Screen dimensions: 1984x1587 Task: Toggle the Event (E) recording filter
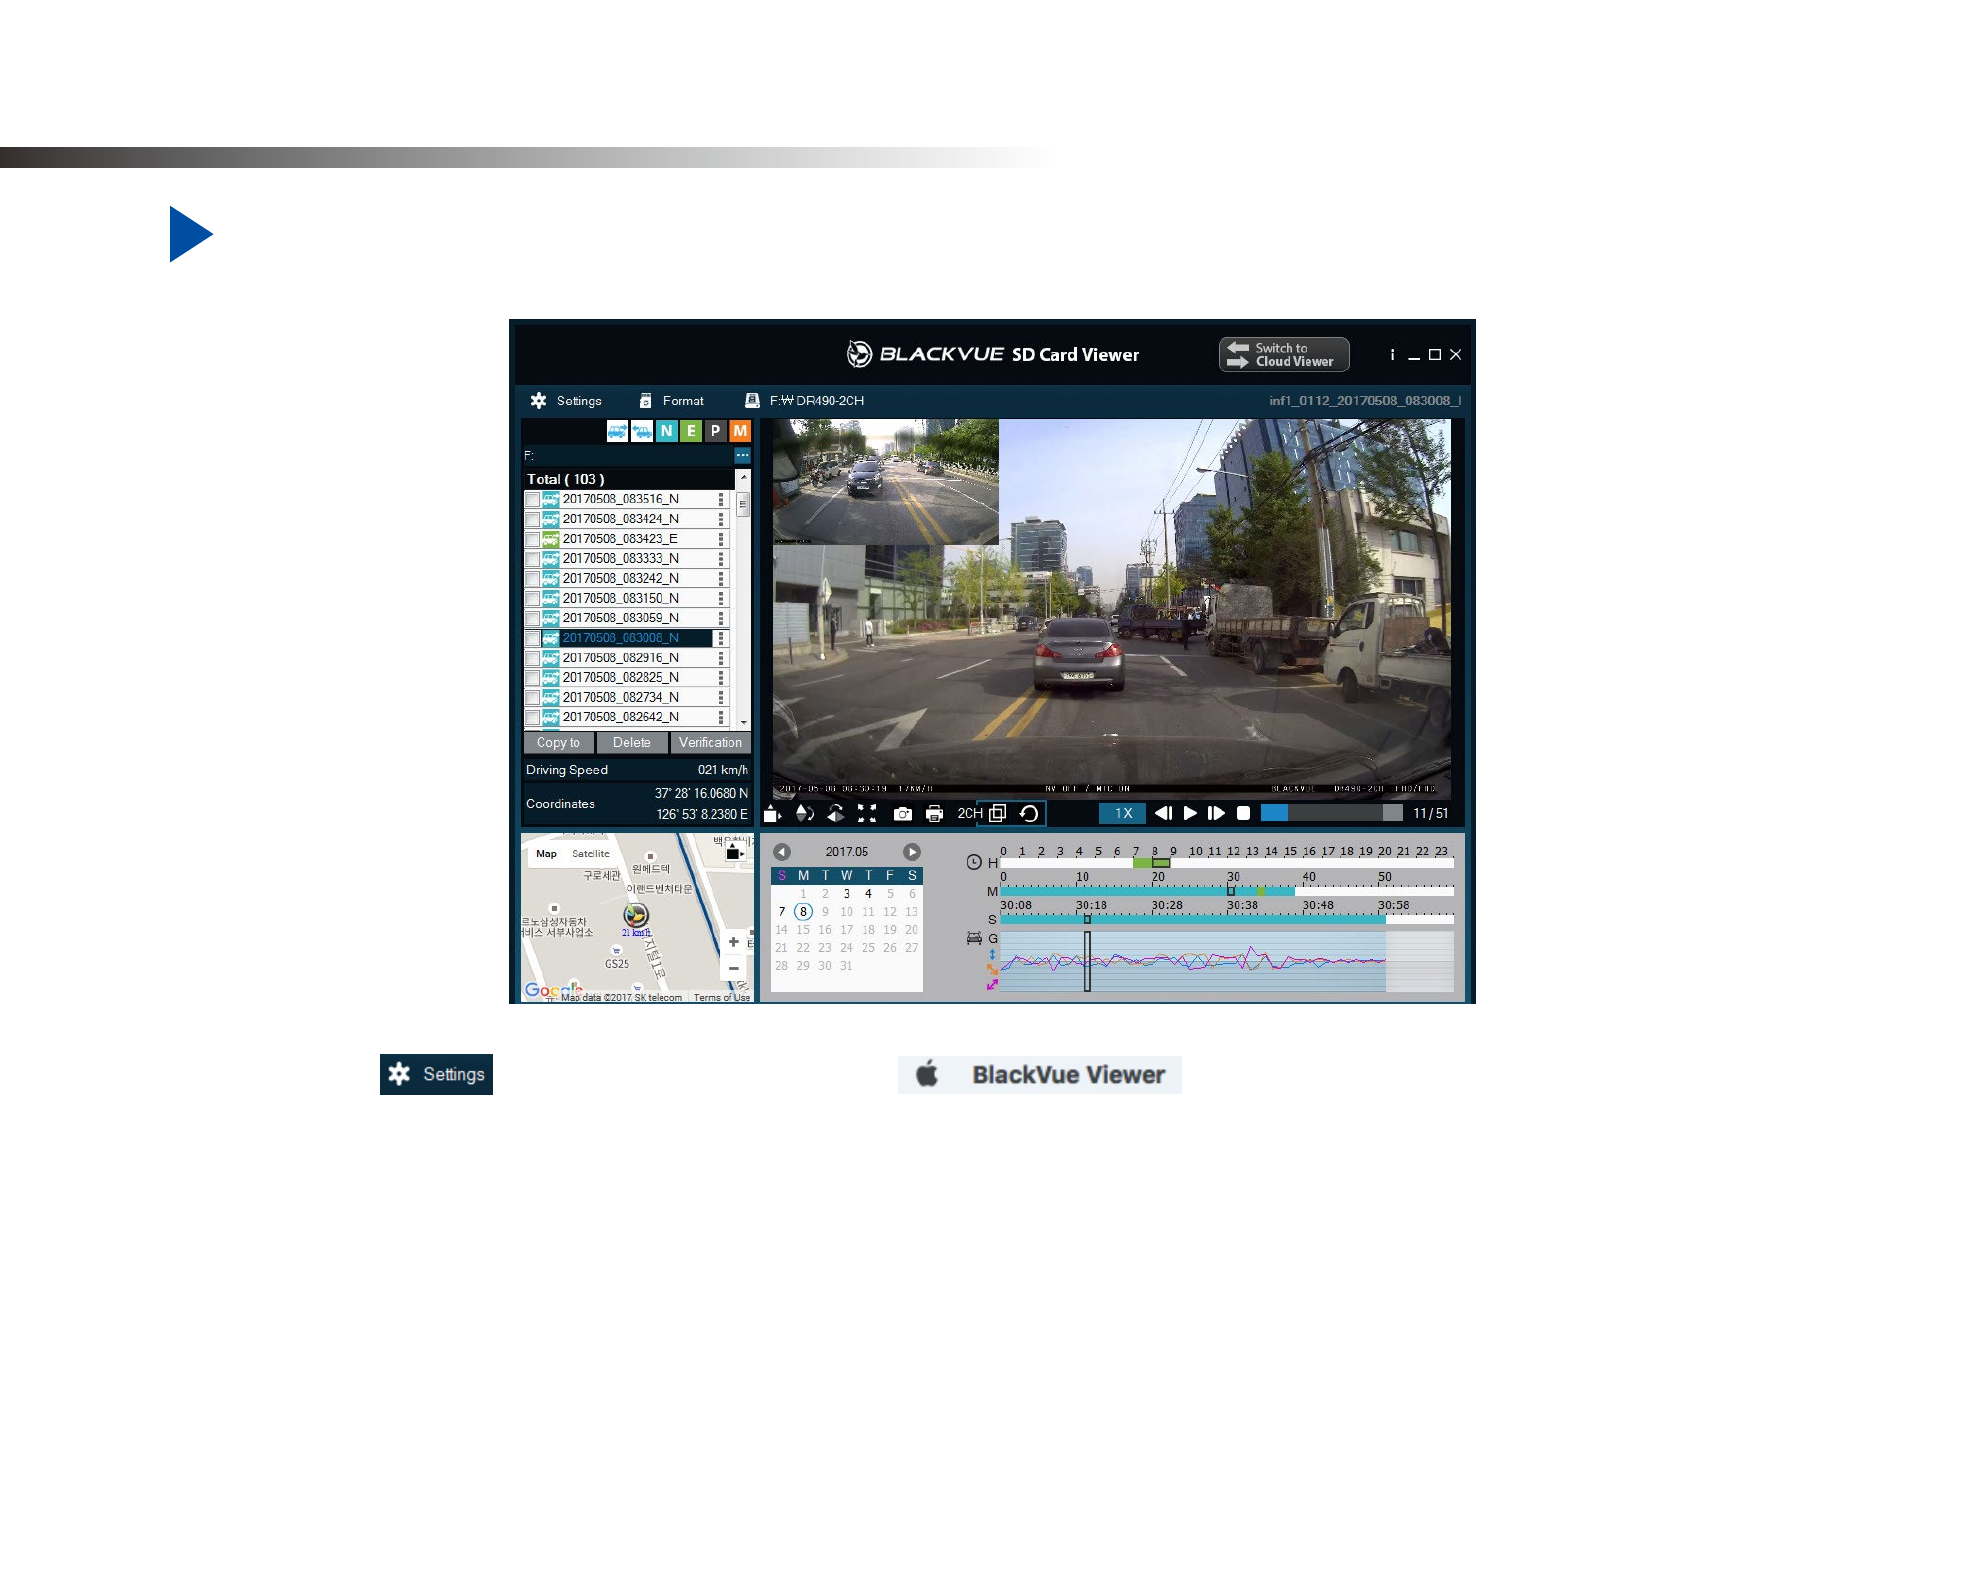691,431
